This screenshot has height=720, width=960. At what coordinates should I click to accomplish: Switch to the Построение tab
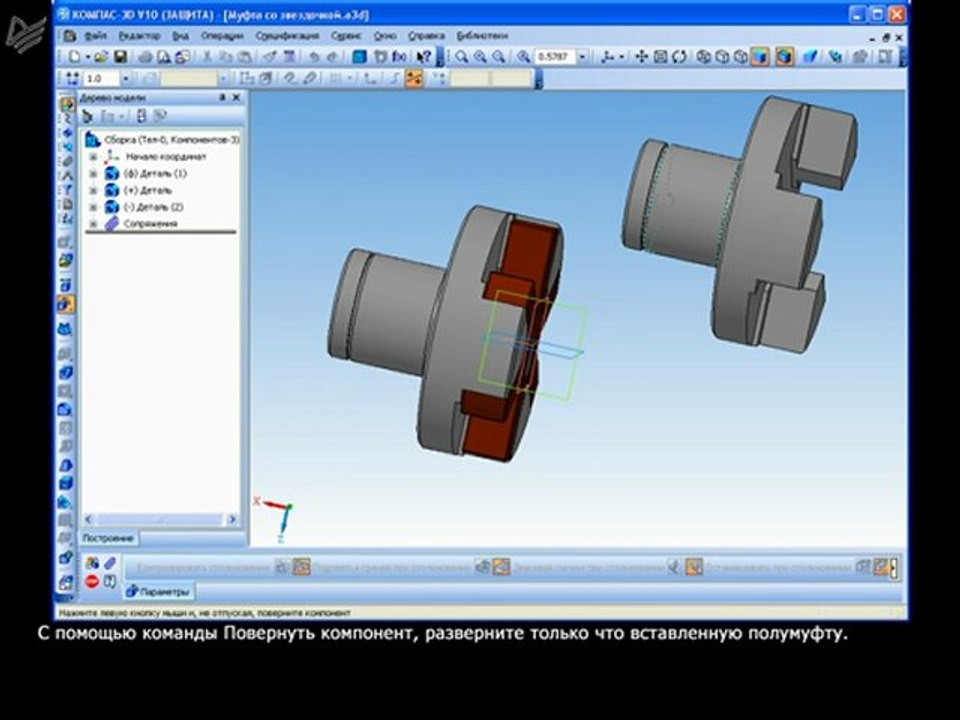[x=108, y=538]
